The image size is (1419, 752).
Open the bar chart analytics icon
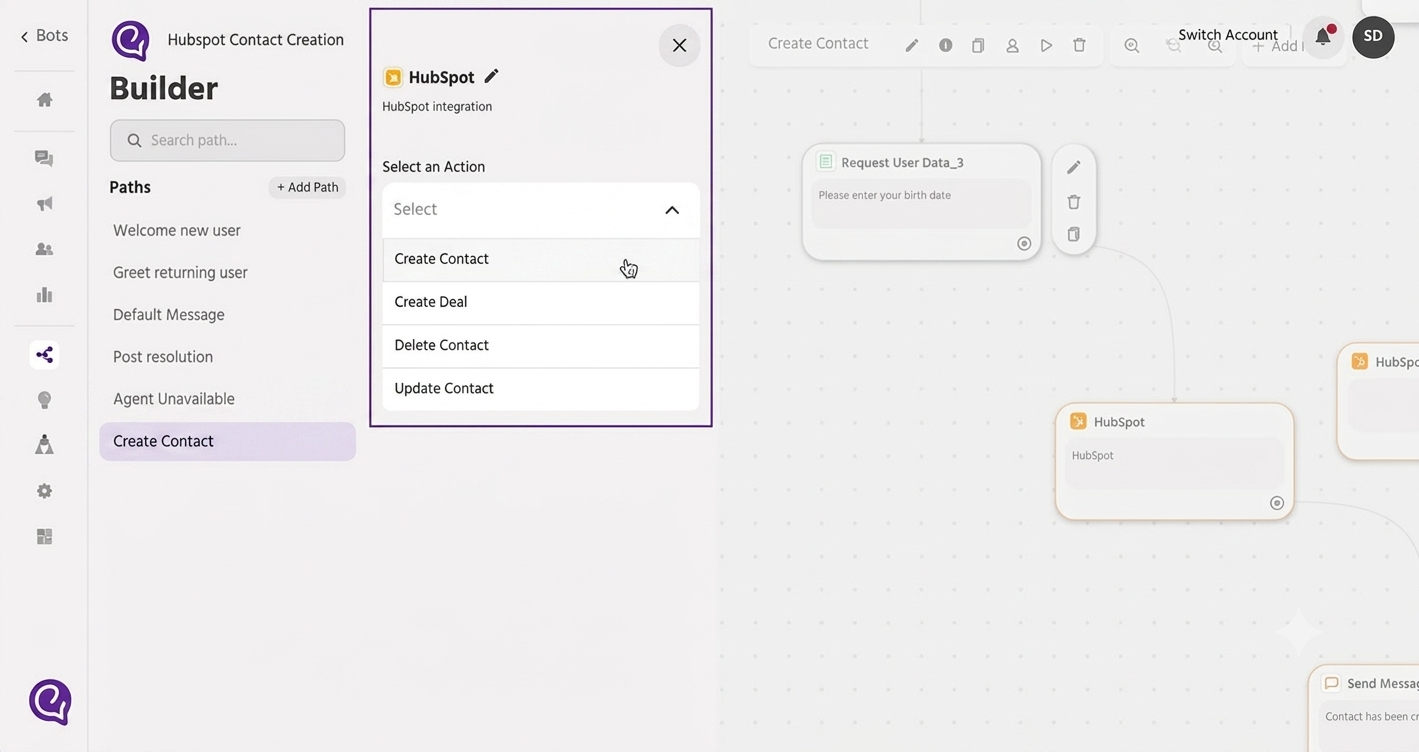pyautogui.click(x=44, y=295)
